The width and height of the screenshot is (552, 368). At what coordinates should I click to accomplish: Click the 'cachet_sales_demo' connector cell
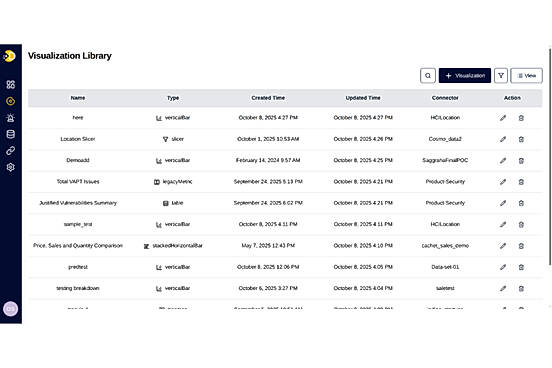pyautogui.click(x=445, y=245)
